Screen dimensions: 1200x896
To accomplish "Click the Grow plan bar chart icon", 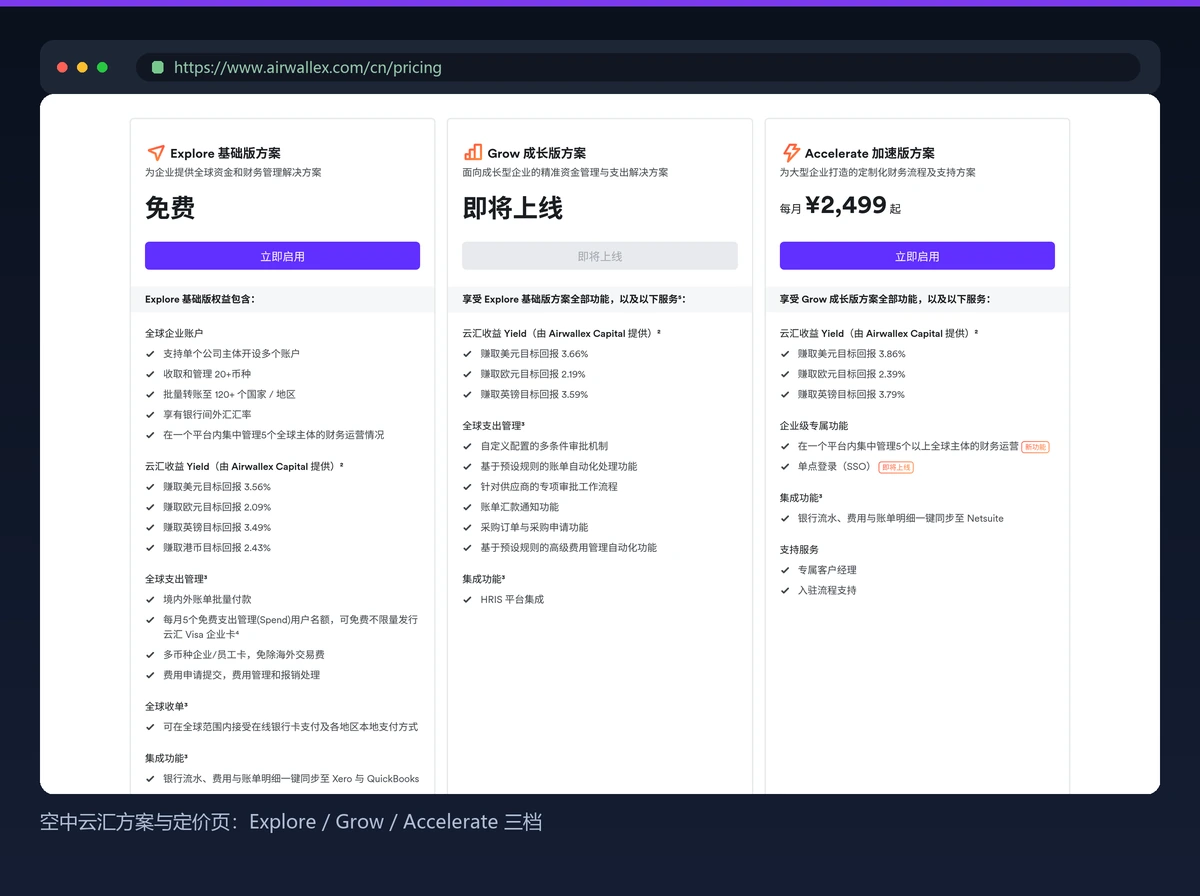I will coord(472,152).
